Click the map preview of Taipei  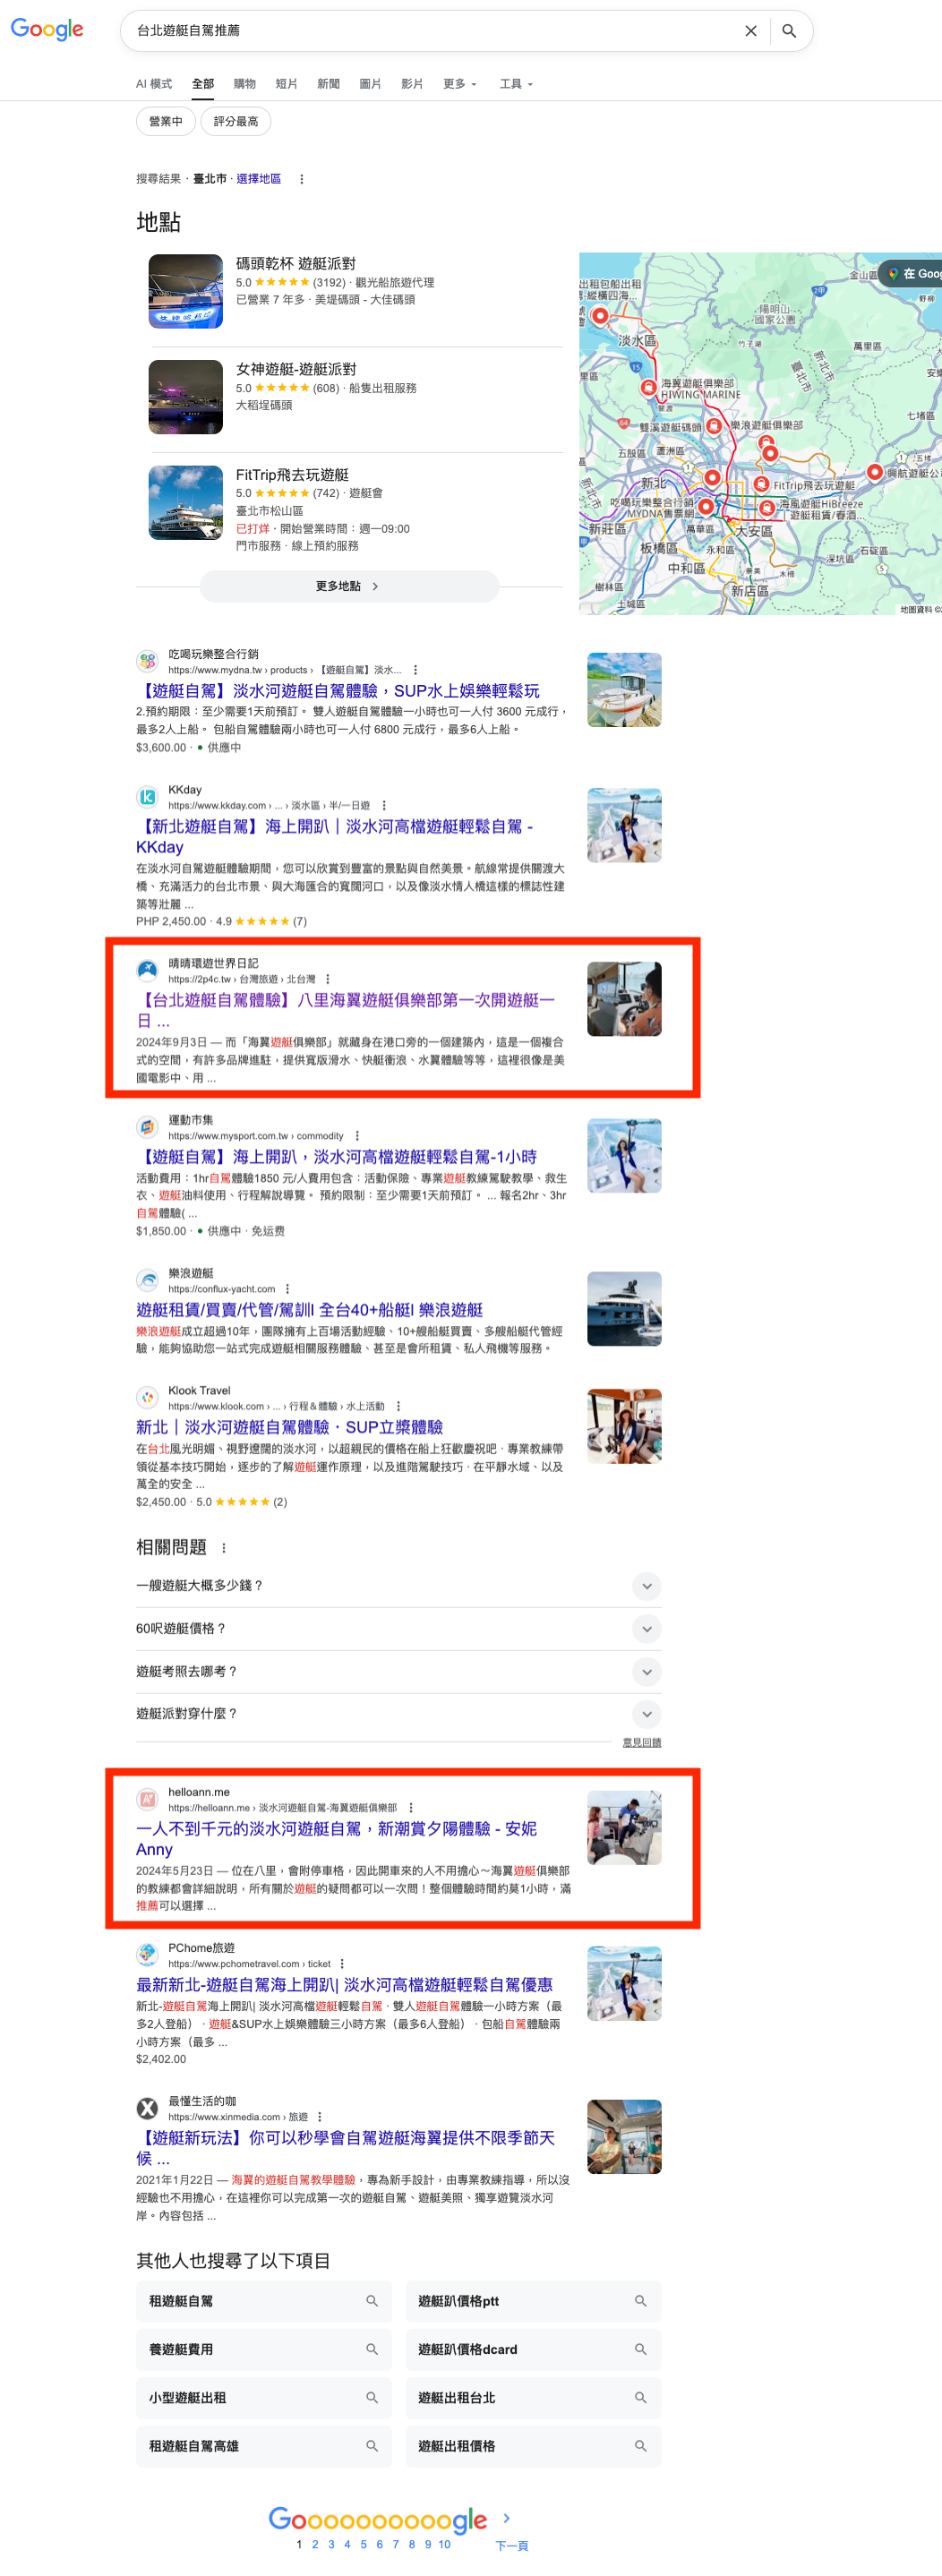coord(759,433)
